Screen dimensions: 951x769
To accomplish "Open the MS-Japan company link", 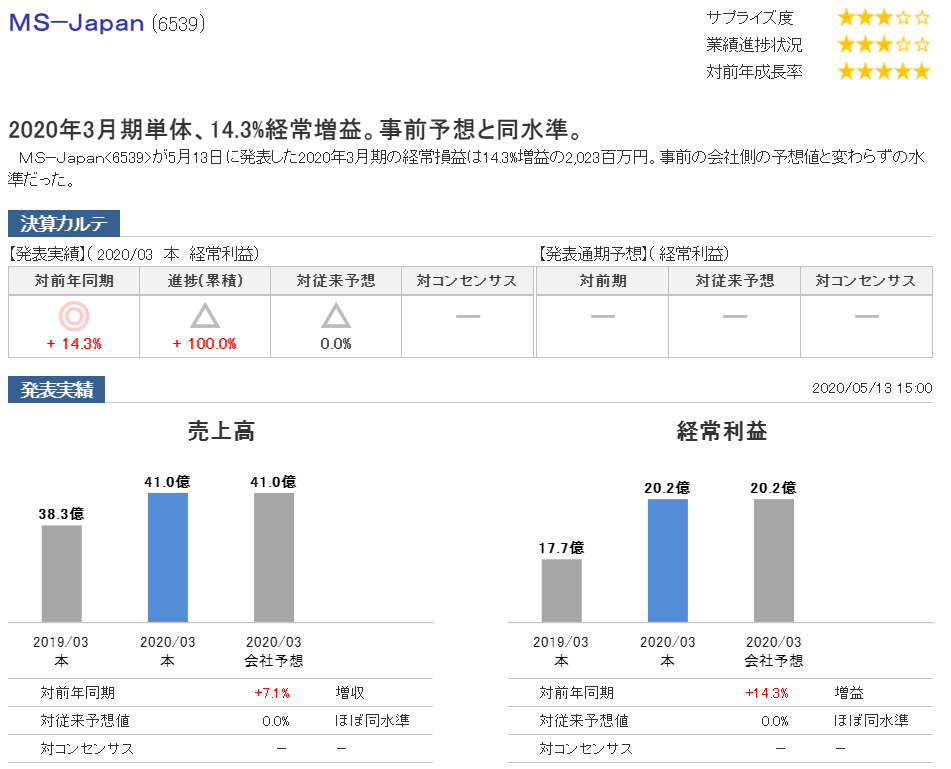I will point(76,23).
